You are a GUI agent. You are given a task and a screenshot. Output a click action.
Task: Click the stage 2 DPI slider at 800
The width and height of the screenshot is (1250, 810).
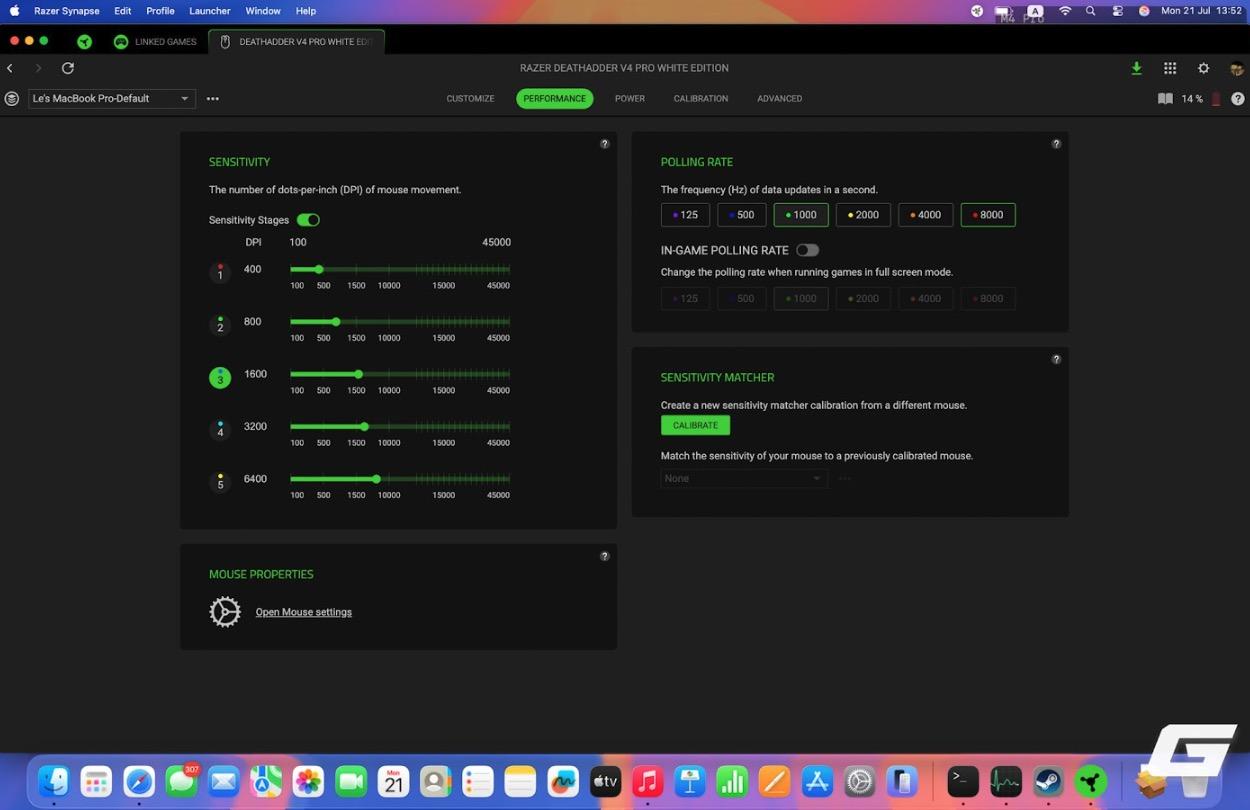coord(336,322)
